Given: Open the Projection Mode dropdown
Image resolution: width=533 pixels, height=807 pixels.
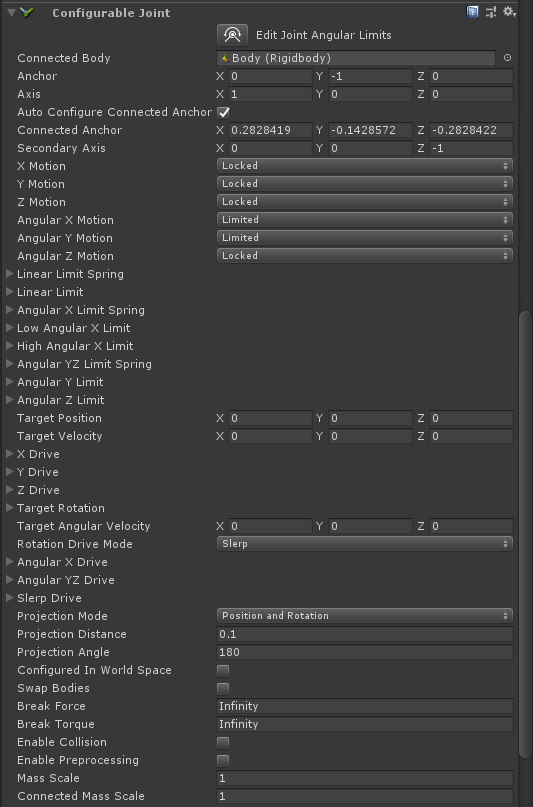Looking at the screenshot, I should pos(365,616).
